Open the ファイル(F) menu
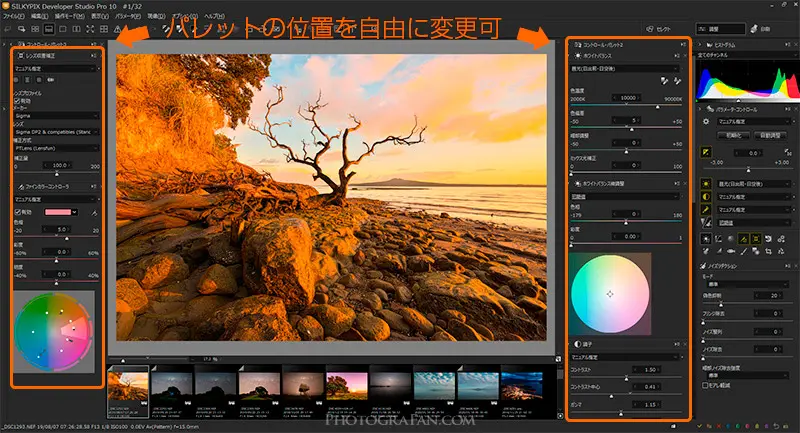 pos(14,16)
